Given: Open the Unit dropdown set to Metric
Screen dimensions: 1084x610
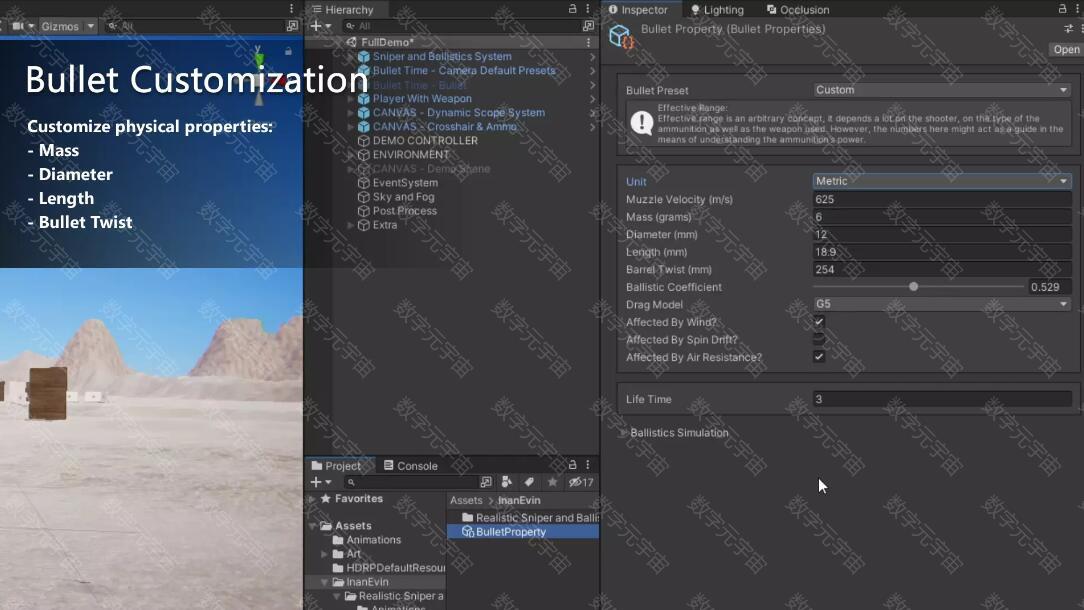Looking at the screenshot, I should point(942,181).
